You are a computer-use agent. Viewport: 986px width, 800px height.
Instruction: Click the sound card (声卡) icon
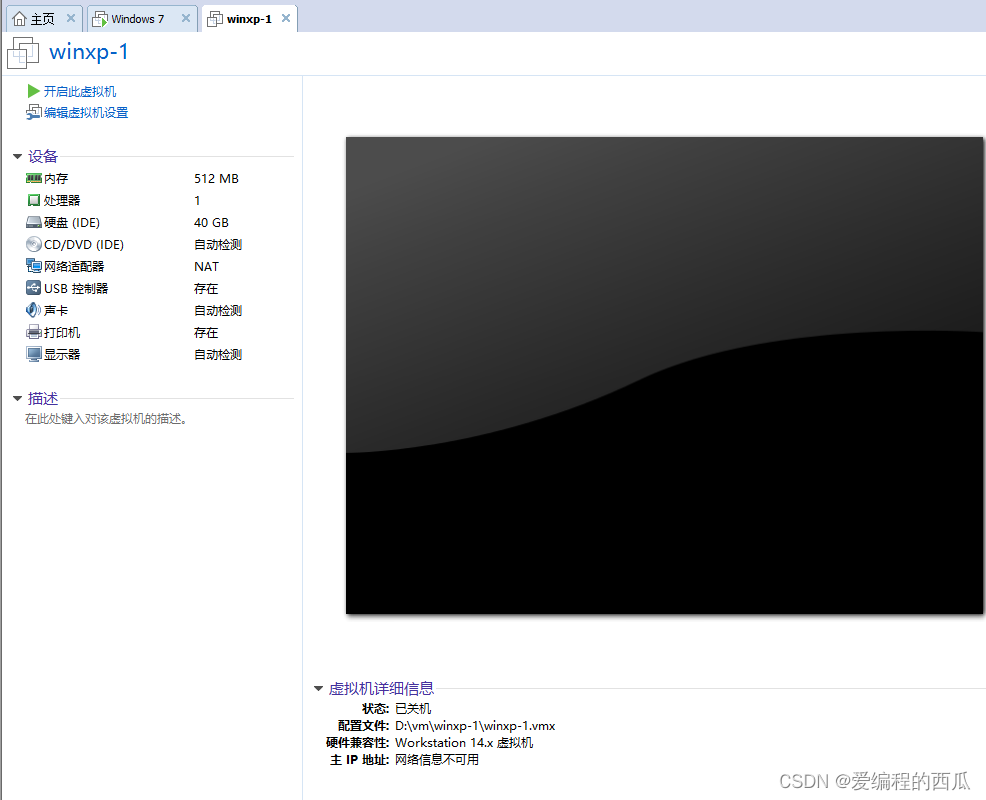point(34,310)
